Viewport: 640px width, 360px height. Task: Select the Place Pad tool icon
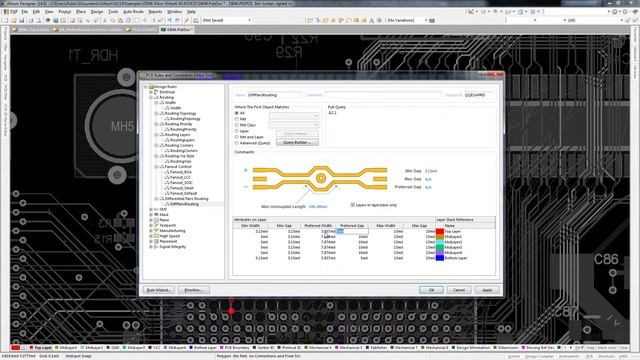(x=333, y=20)
